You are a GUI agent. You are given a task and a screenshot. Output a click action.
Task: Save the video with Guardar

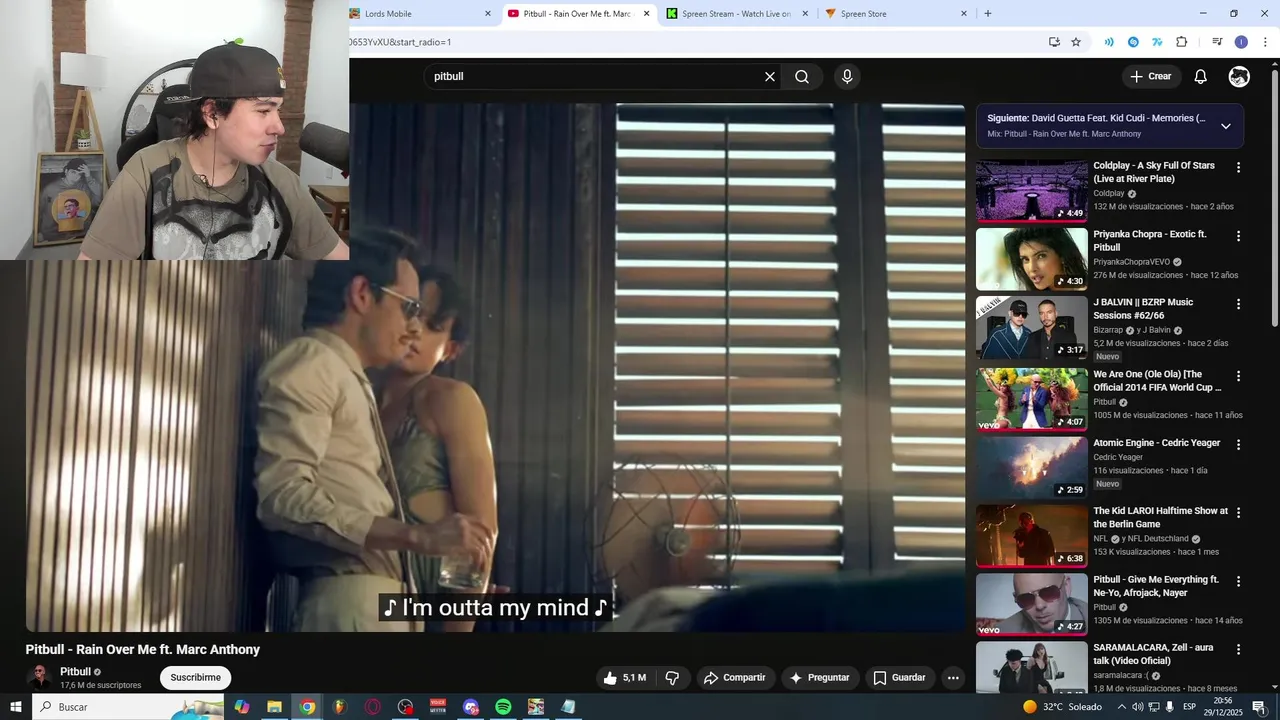tap(900, 678)
